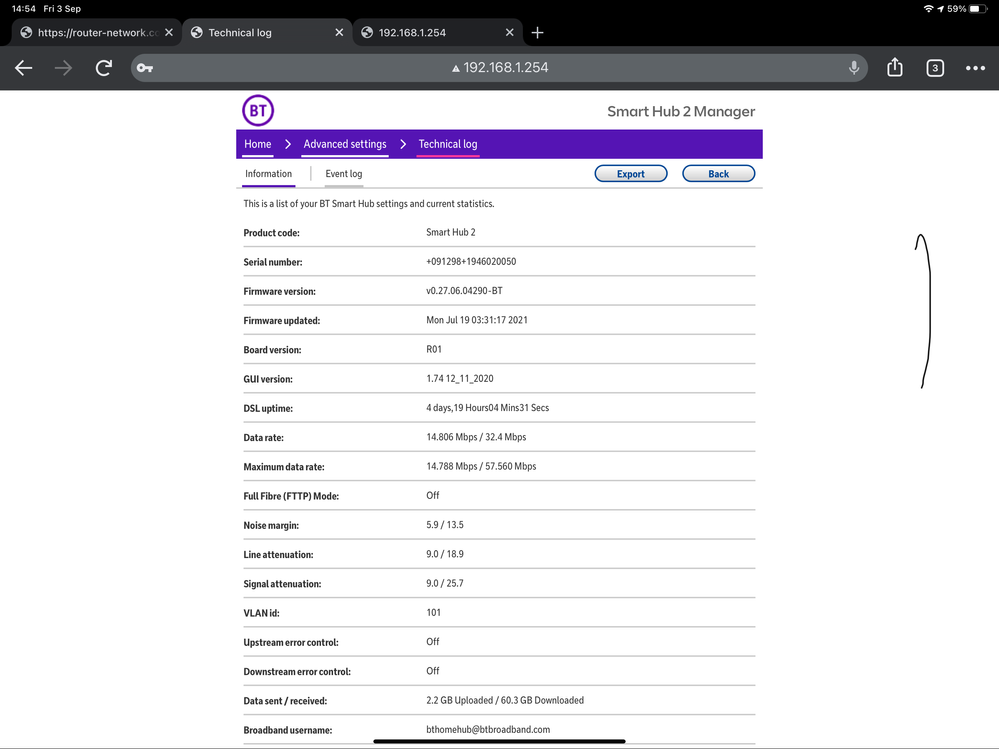Reload the page with the refresh icon

coord(103,68)
